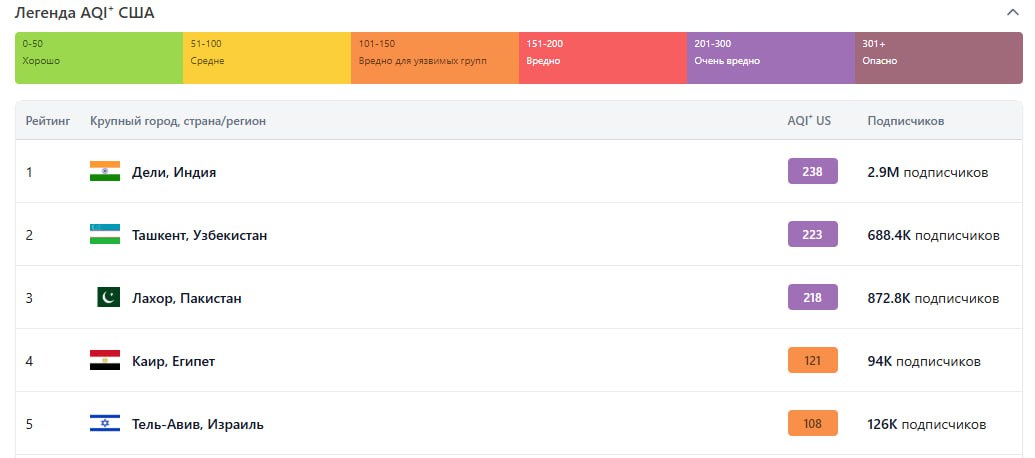
Task: Click the Egypt flag icon
Action: pyautogui.click(x=105, y=361)
